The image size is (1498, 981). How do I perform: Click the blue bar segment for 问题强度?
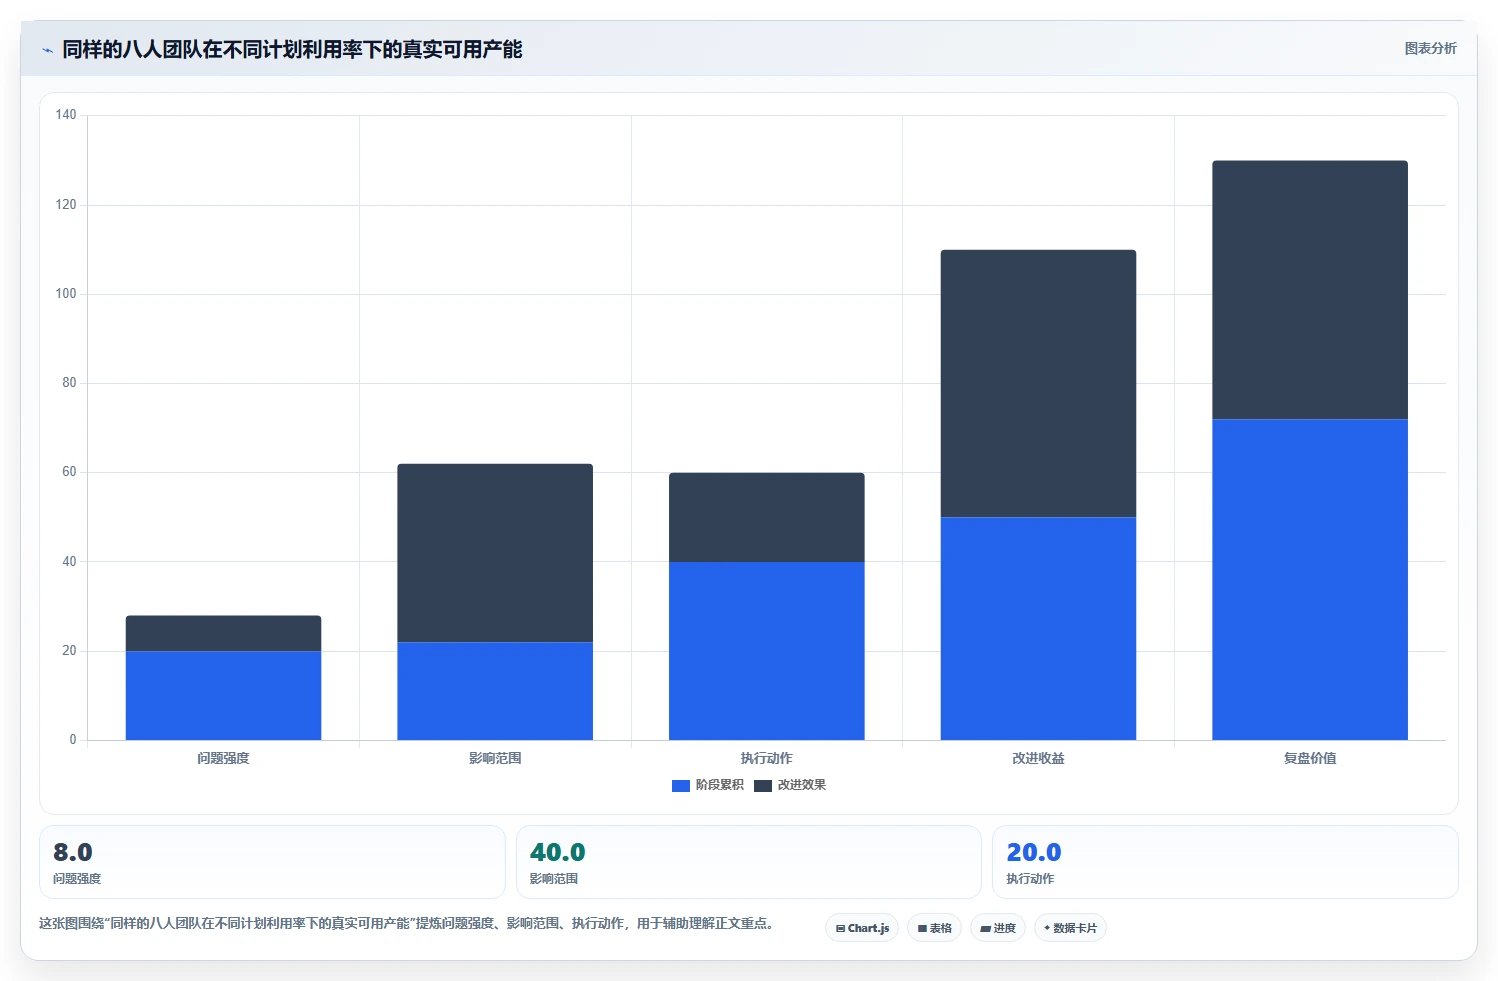[x=223, y=696]
